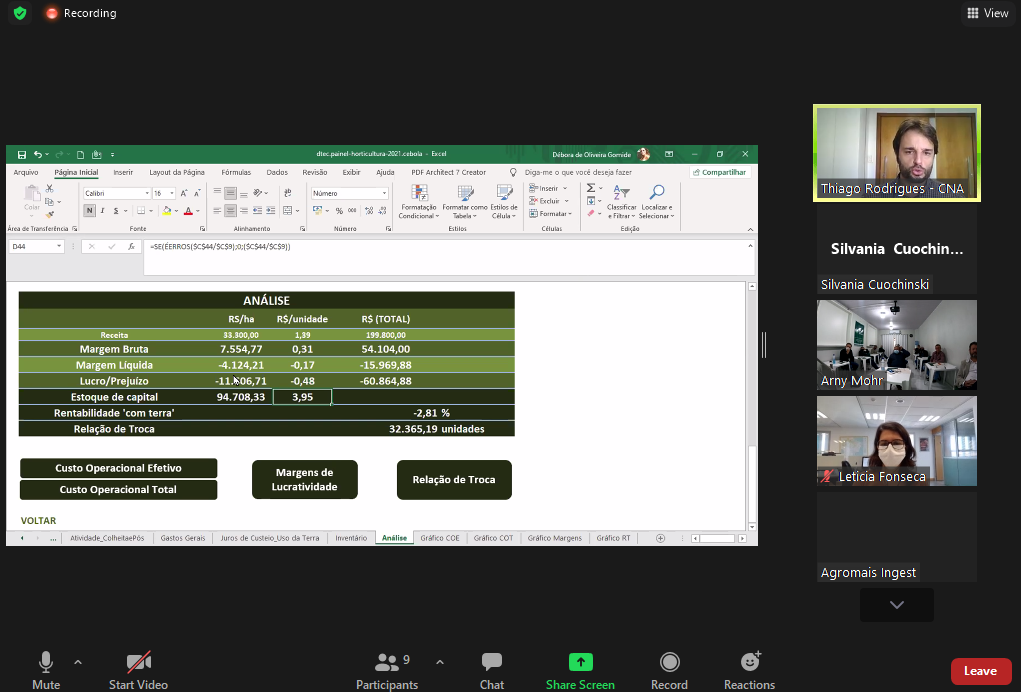Select Thiago Rodrigues video thumbnail
The height and width of the screenshot is (692, 1021).
(x=897, y=153)
